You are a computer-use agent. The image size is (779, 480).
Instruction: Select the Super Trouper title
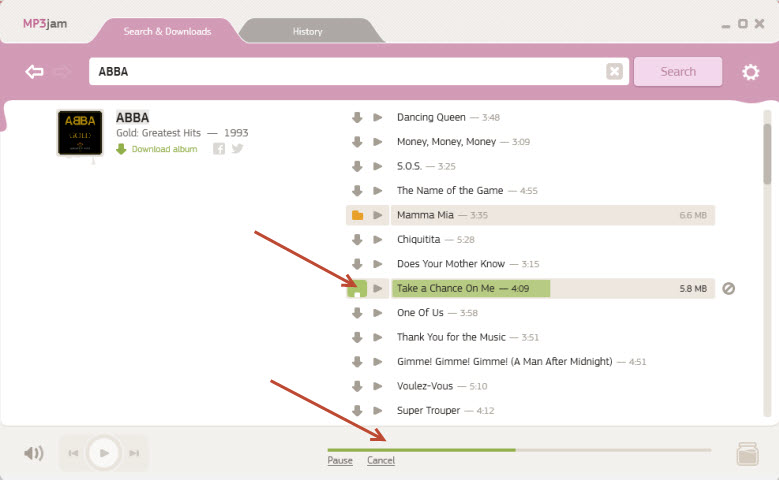pos(428,410)
